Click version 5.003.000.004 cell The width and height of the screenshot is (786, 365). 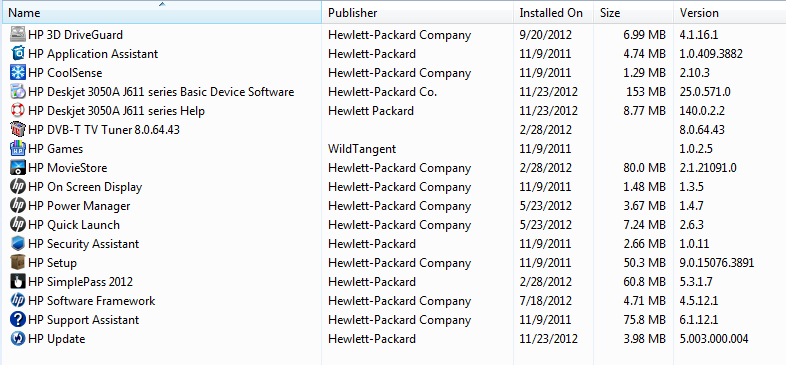[714, 339]
